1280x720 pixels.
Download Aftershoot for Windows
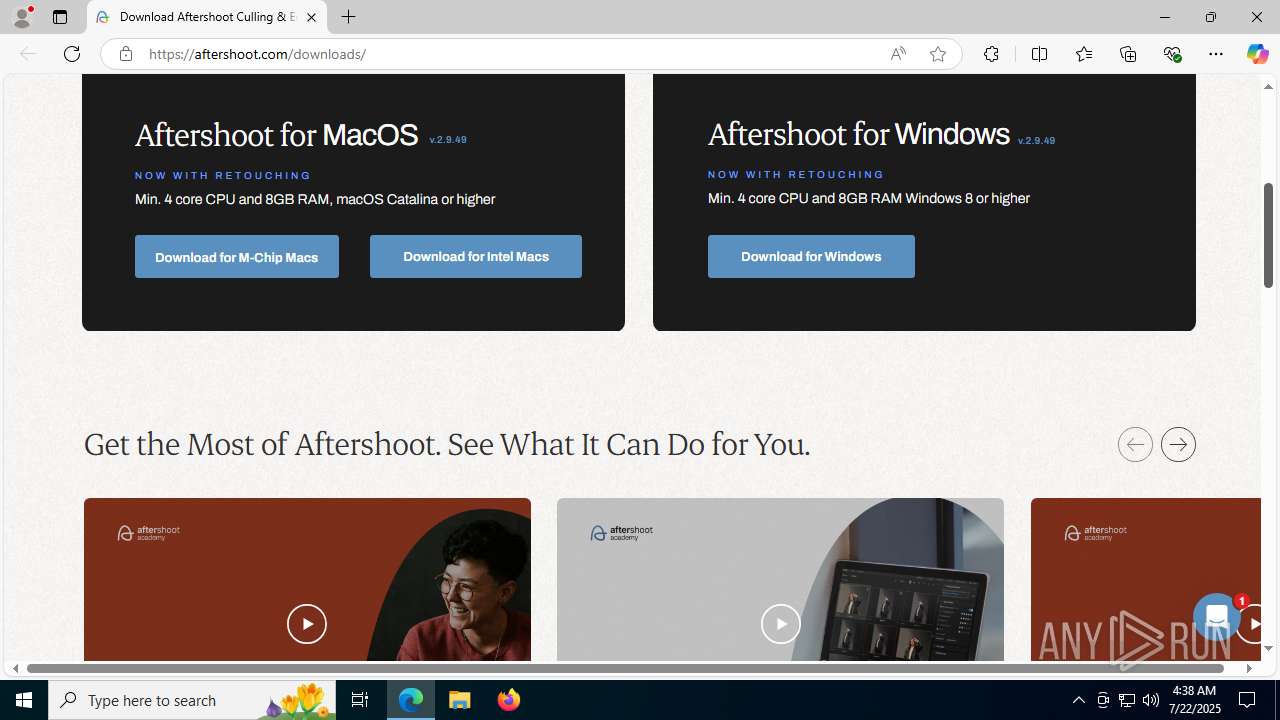click(x=811, y=257)
